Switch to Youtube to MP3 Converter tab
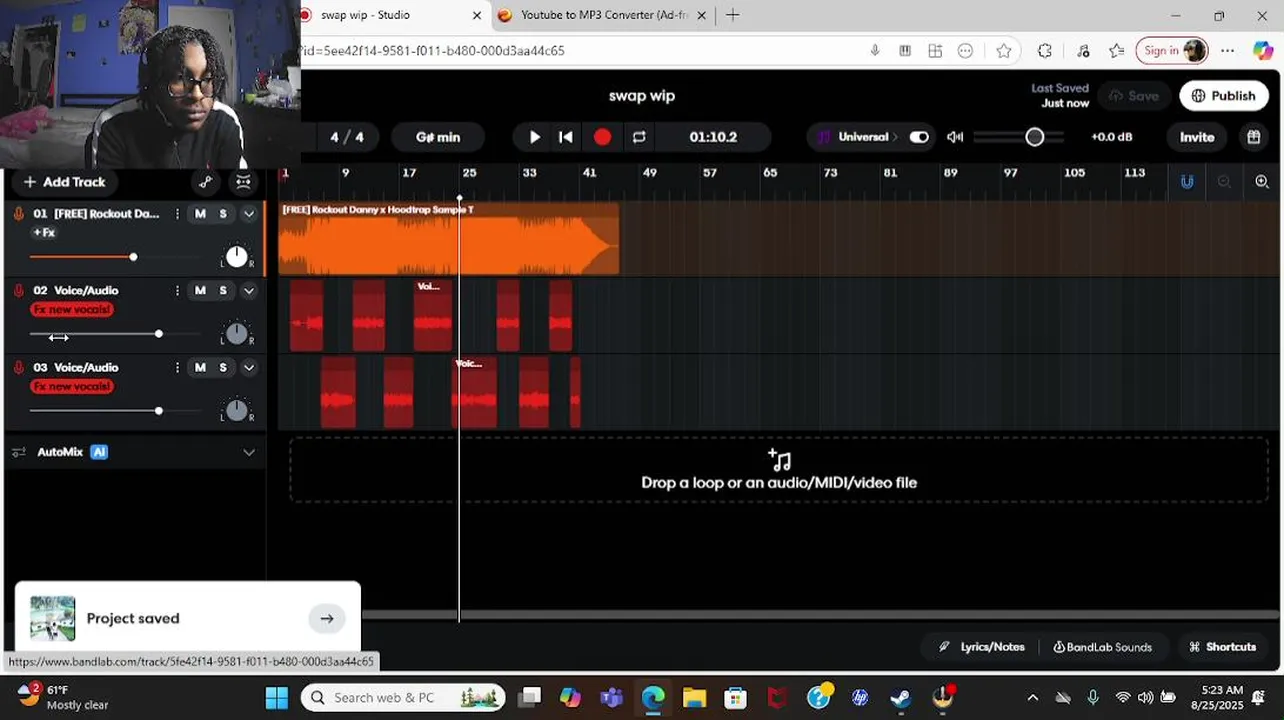The image size is (1284, 720). [x=602, y=15]
